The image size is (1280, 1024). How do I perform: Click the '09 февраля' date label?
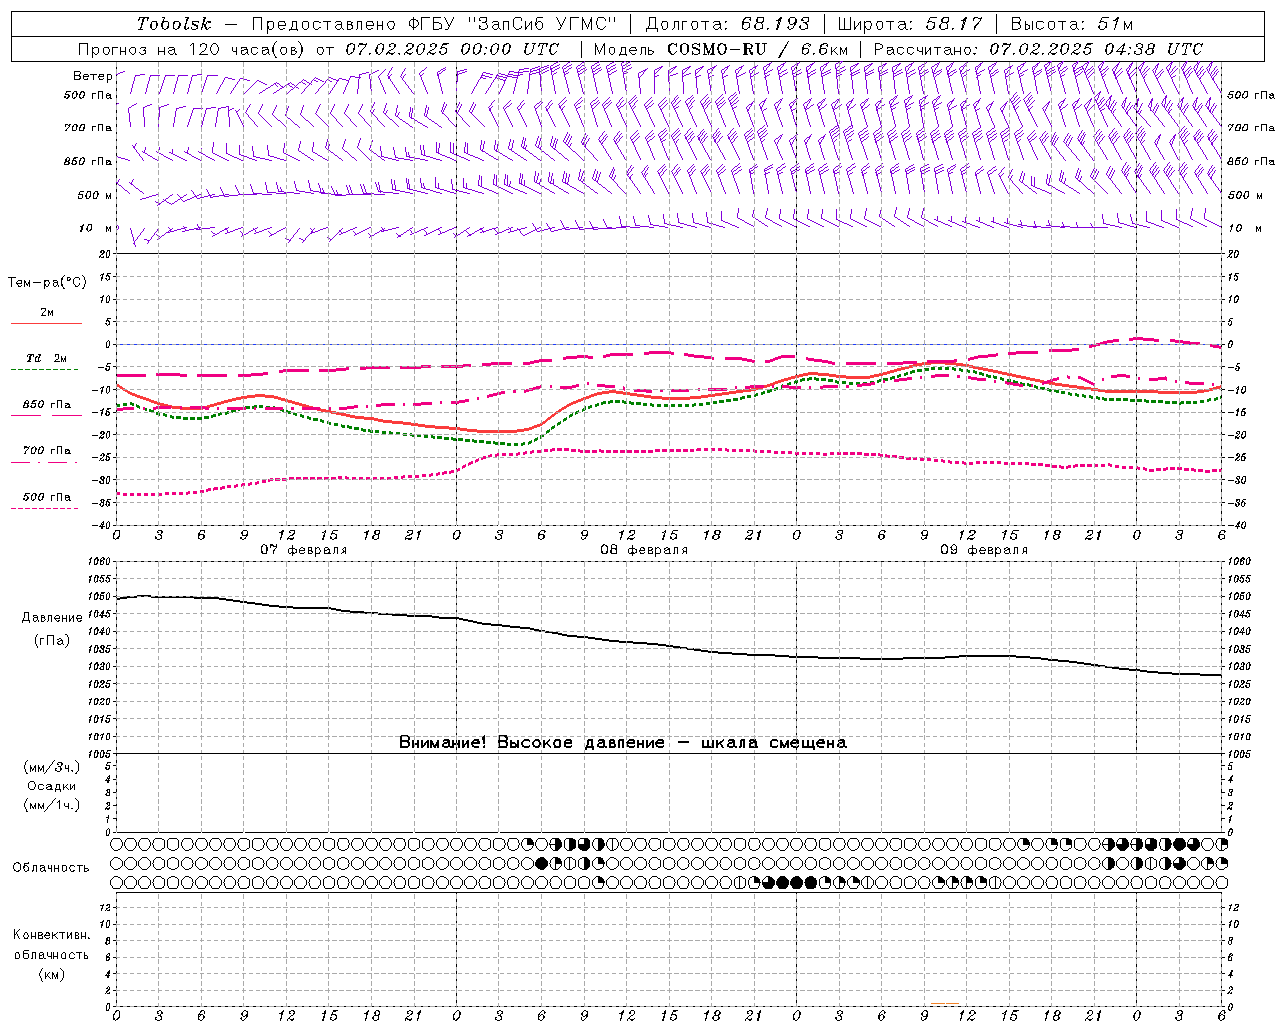984,550
